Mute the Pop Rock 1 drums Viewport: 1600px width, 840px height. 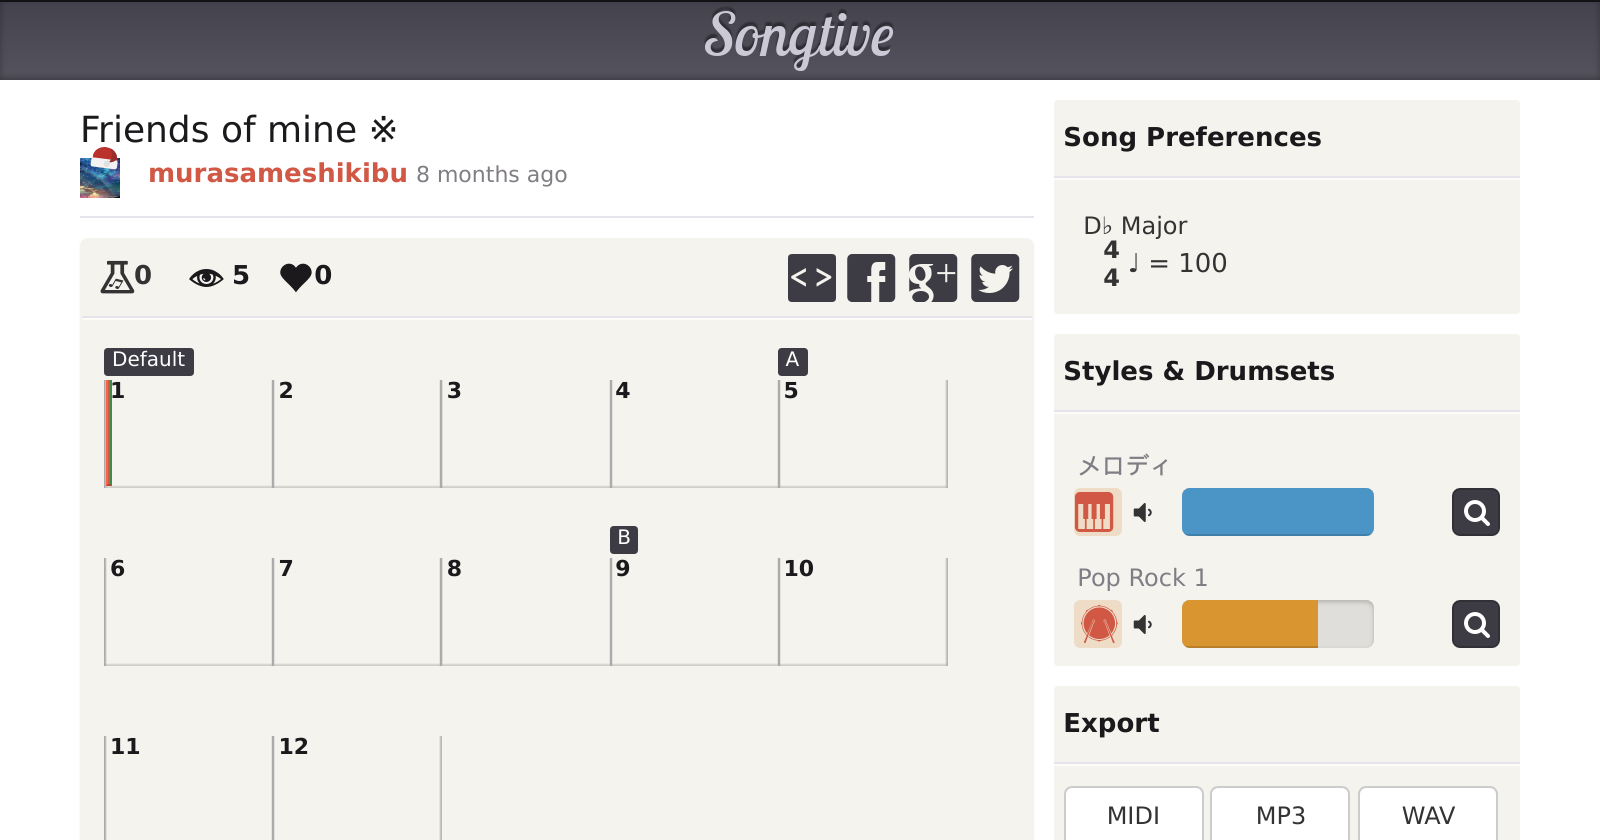[1143, 625]
